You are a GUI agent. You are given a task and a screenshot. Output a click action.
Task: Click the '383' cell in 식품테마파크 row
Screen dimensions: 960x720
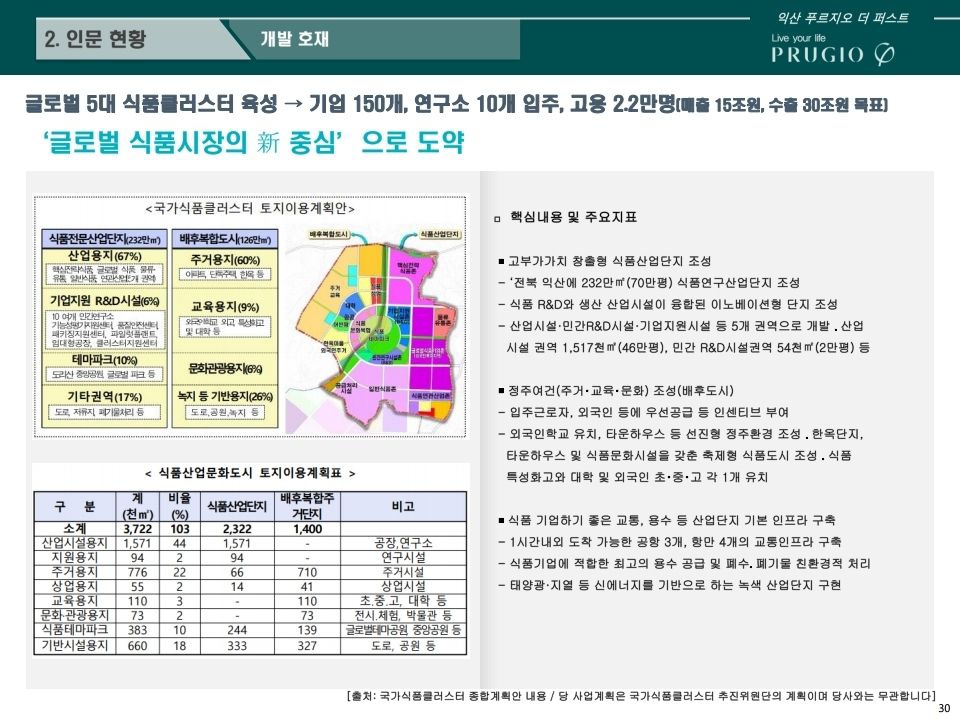point(138,630)
